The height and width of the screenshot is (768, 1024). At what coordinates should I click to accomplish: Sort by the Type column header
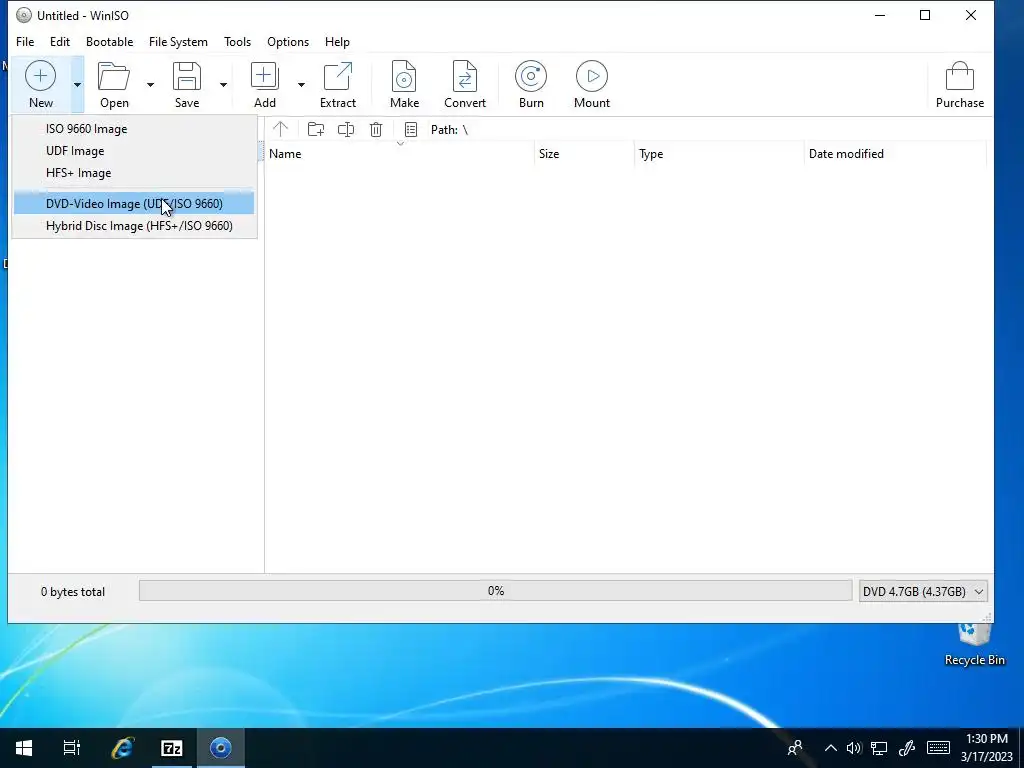pos(719,154)
